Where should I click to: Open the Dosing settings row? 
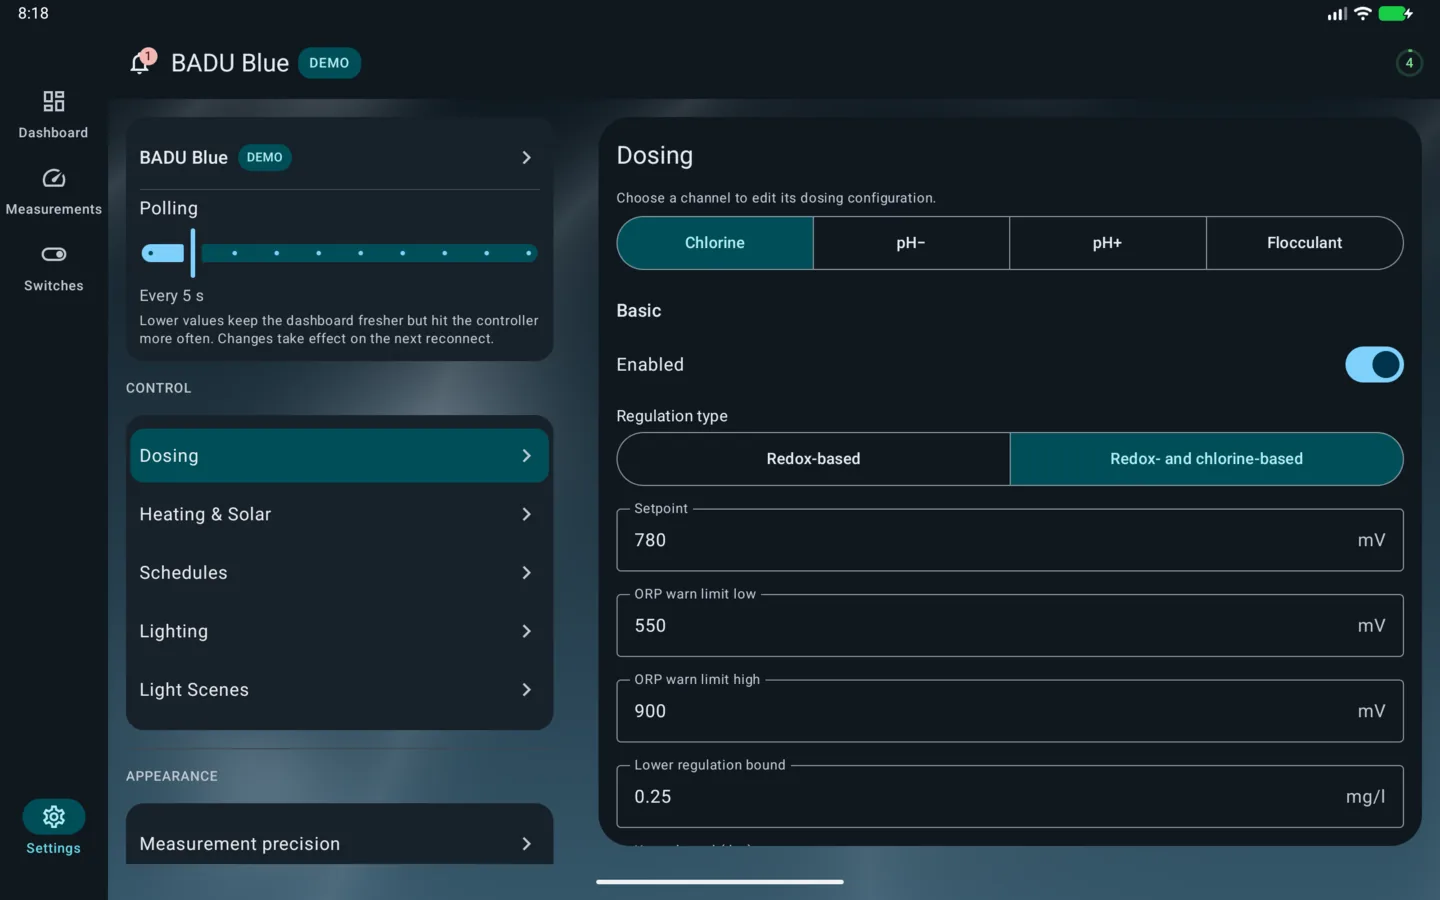pos(339,456)
